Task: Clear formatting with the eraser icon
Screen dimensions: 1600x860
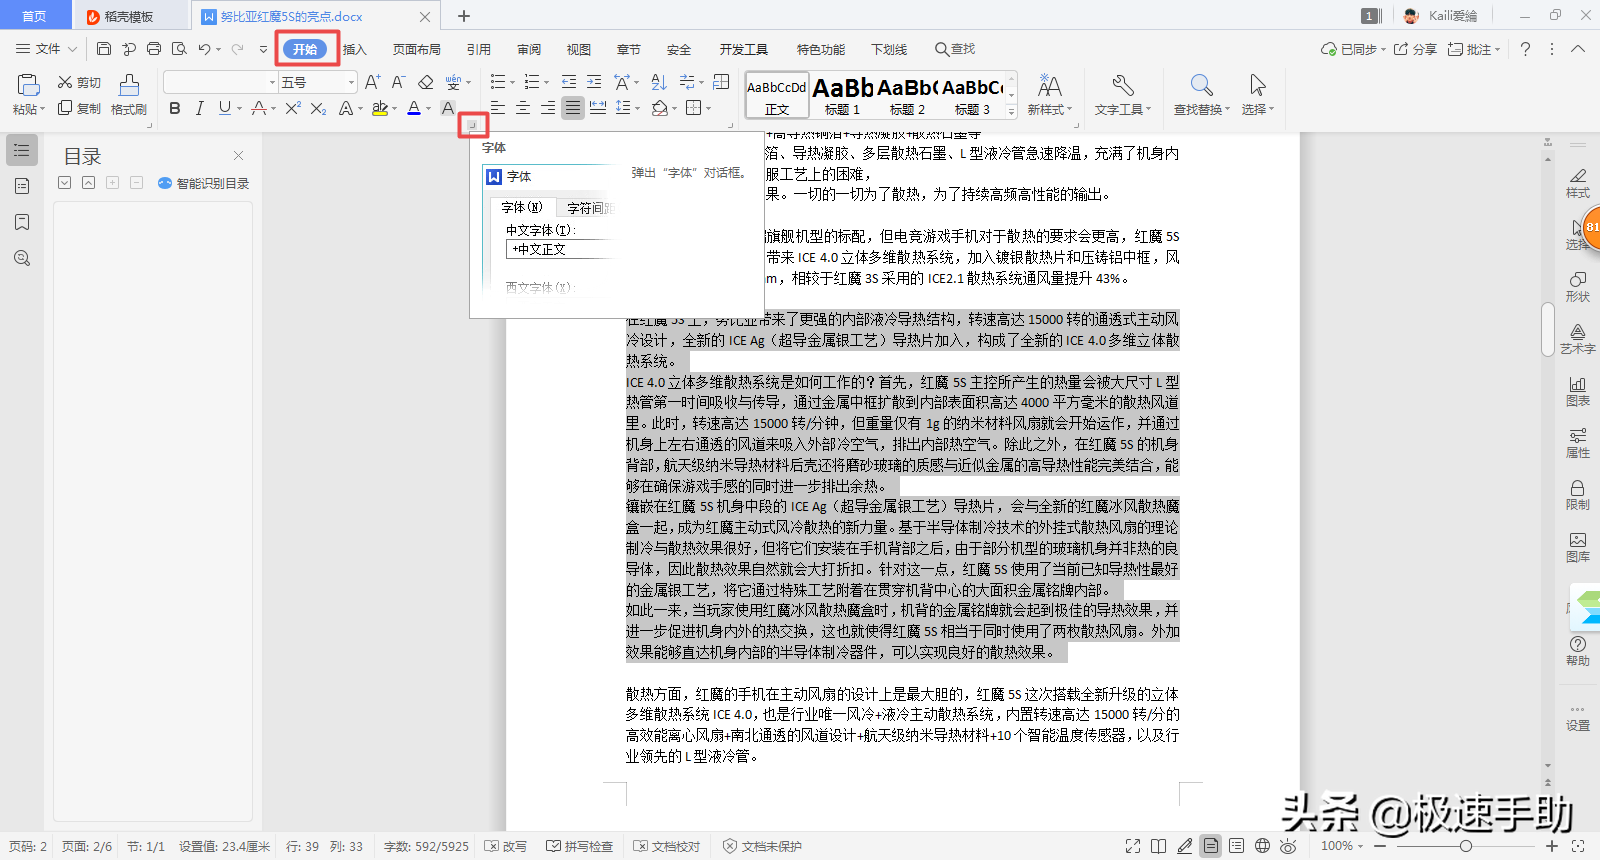Action: pos(425,82)
